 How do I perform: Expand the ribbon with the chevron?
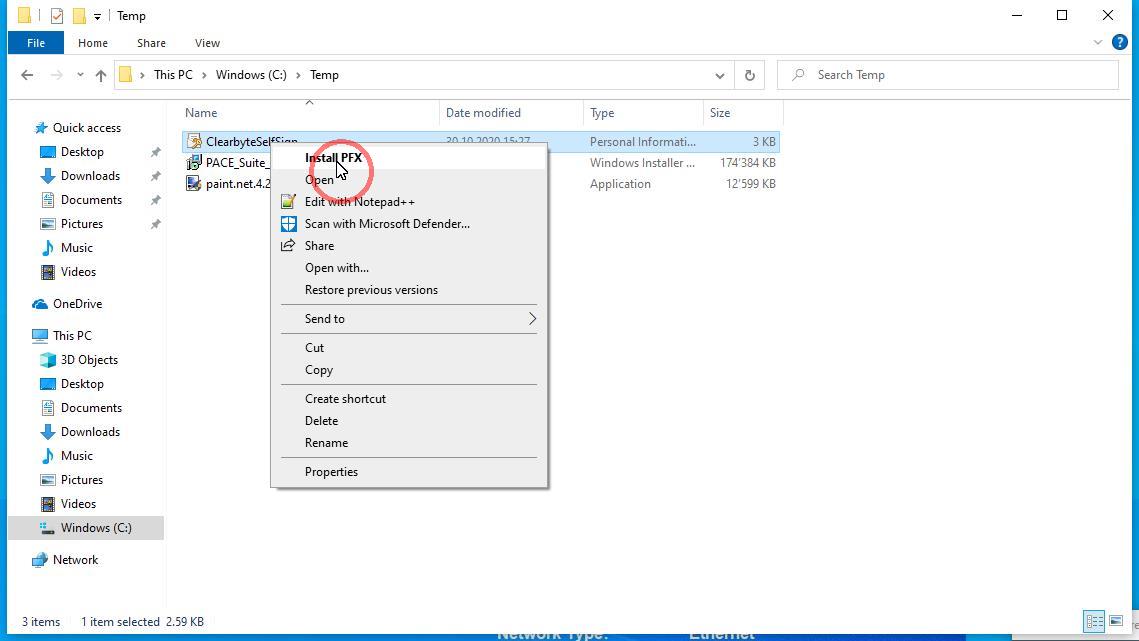pos(1098,43)
